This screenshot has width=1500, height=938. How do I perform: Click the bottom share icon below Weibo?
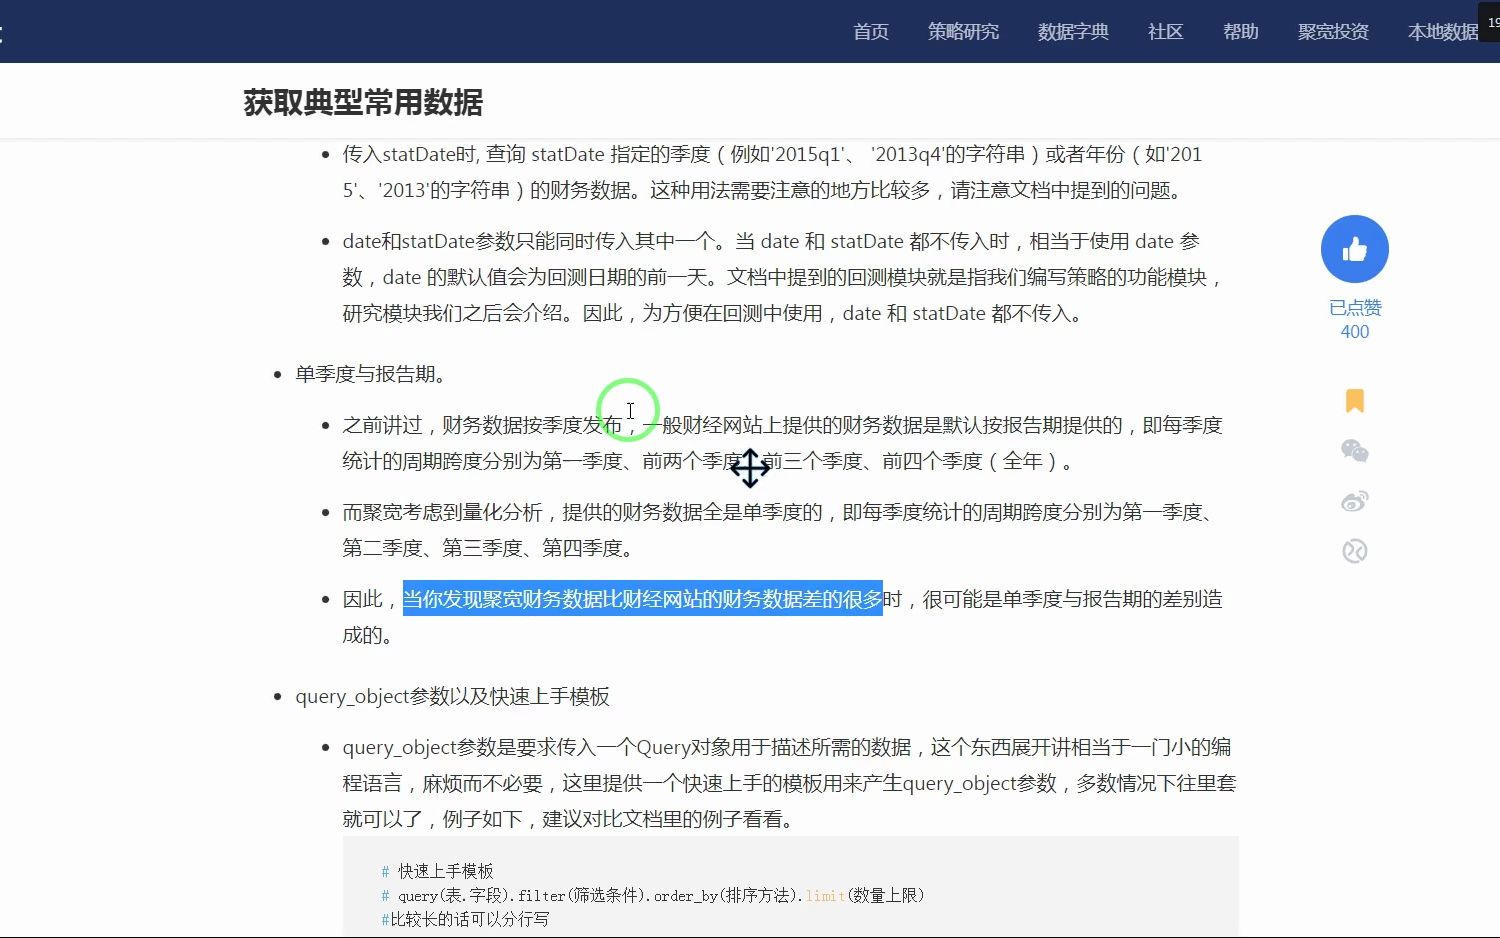click(1354, 551)
